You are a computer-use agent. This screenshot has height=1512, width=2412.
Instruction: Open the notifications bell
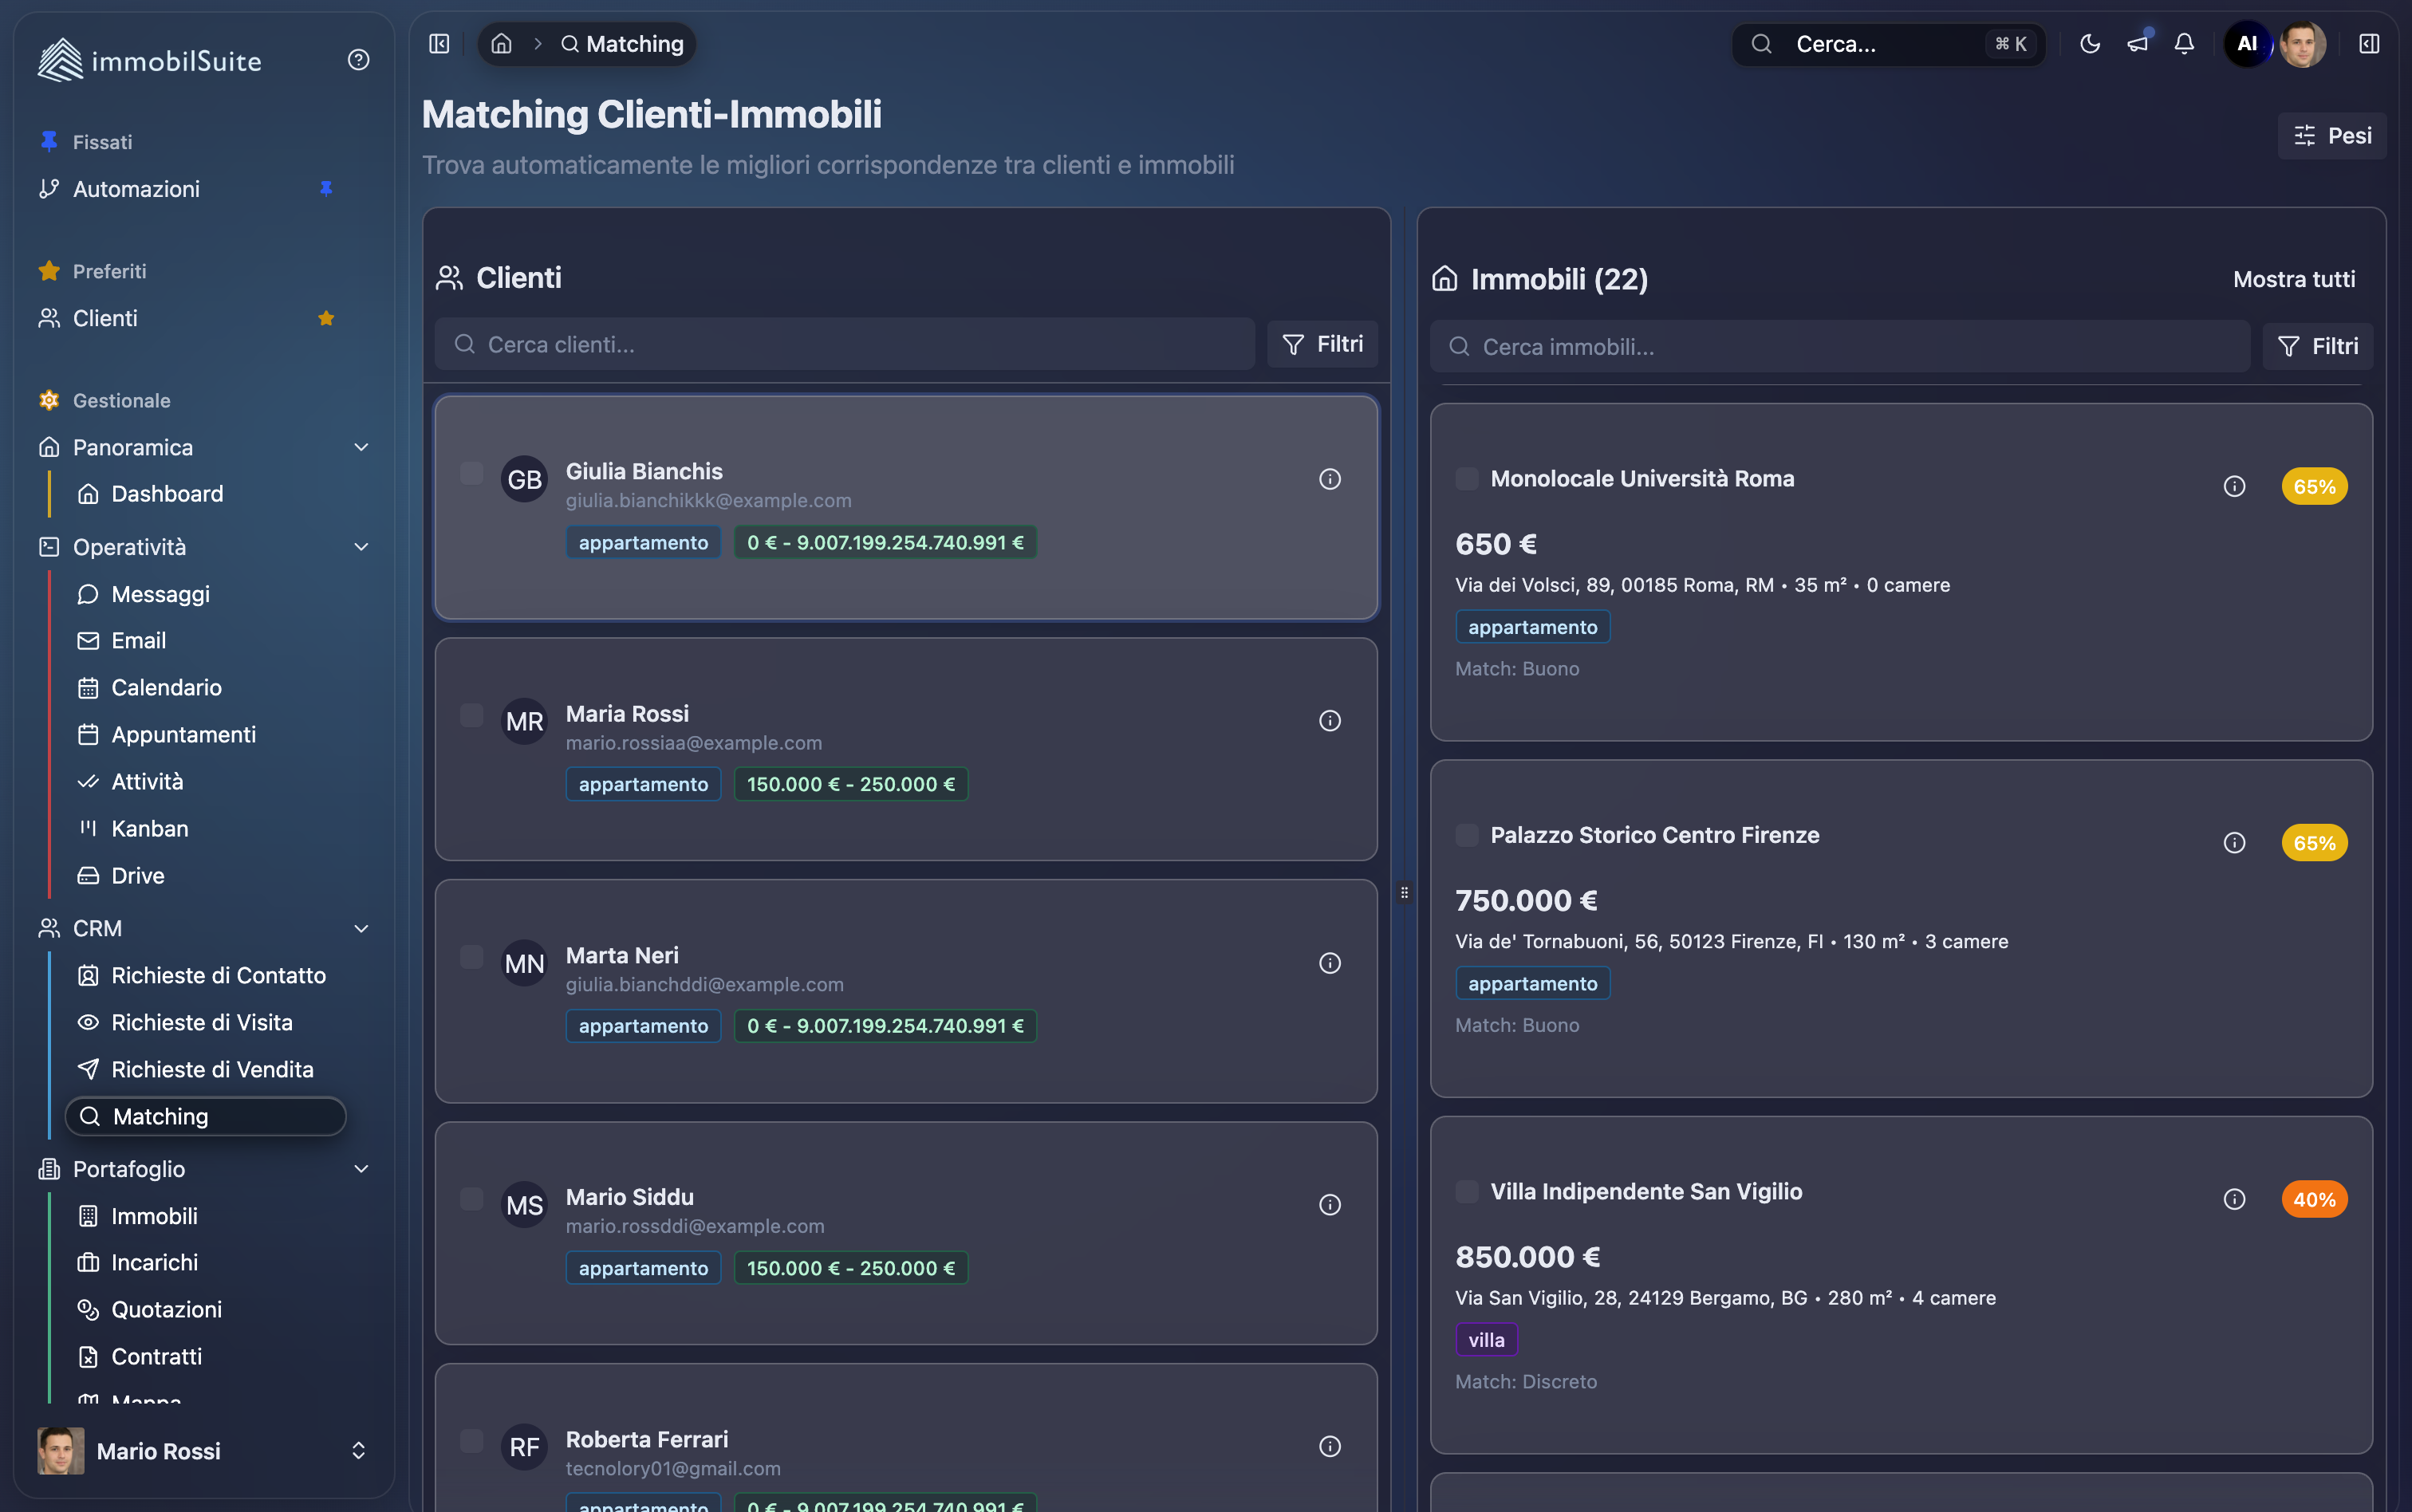point(2184,44)
